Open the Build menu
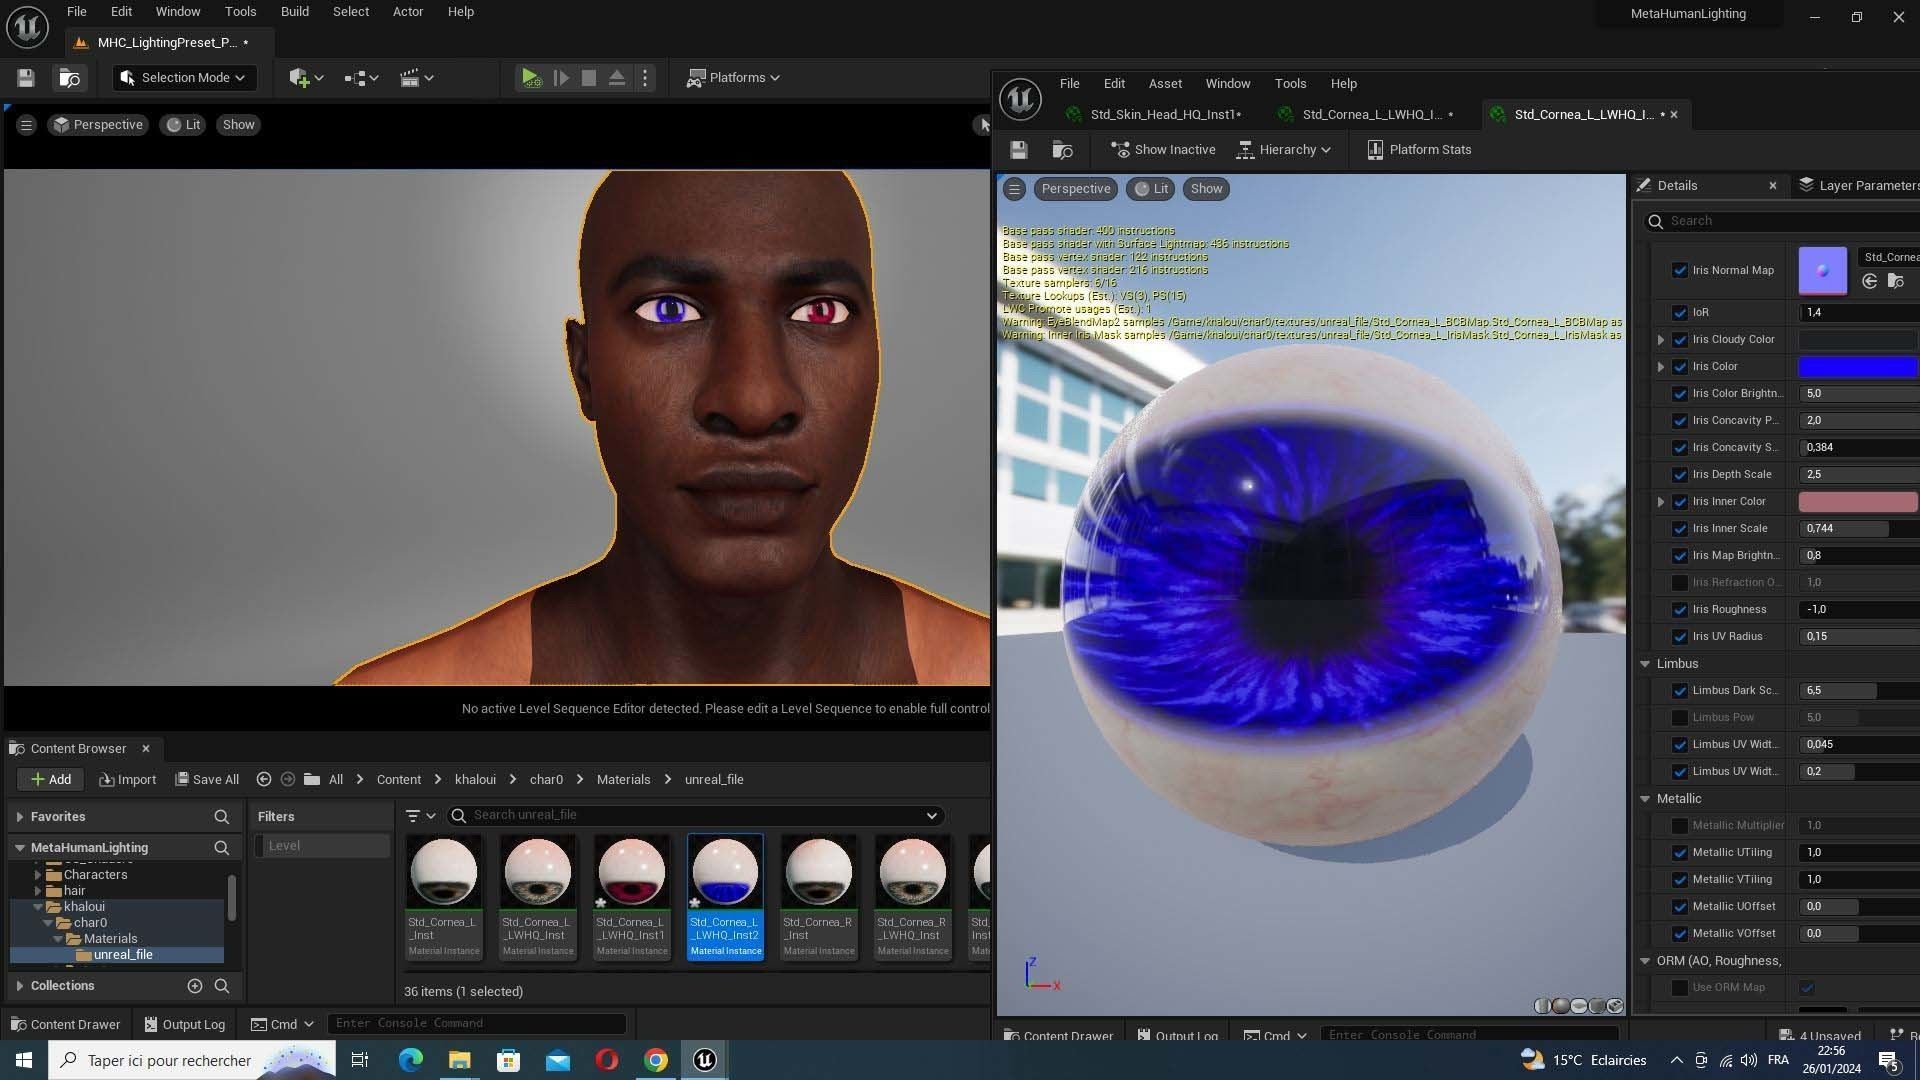 pos(294,12)
